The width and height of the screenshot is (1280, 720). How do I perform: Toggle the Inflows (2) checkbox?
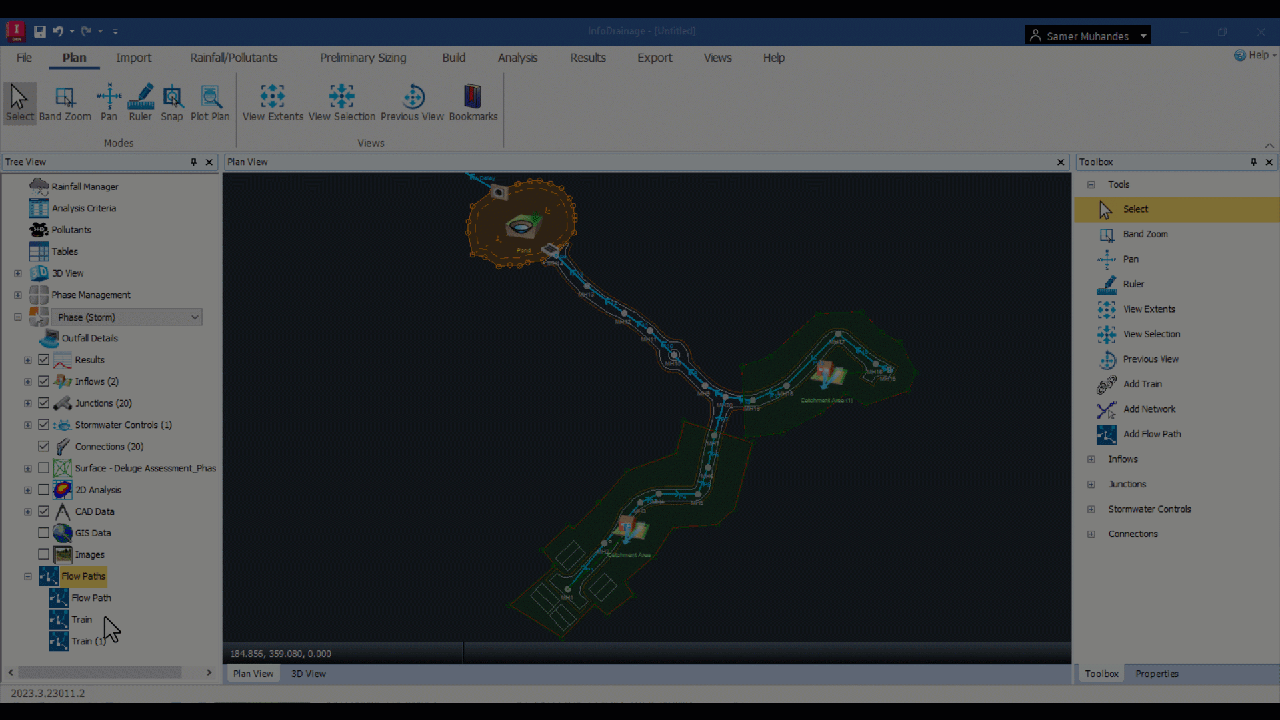coord(43,381)
